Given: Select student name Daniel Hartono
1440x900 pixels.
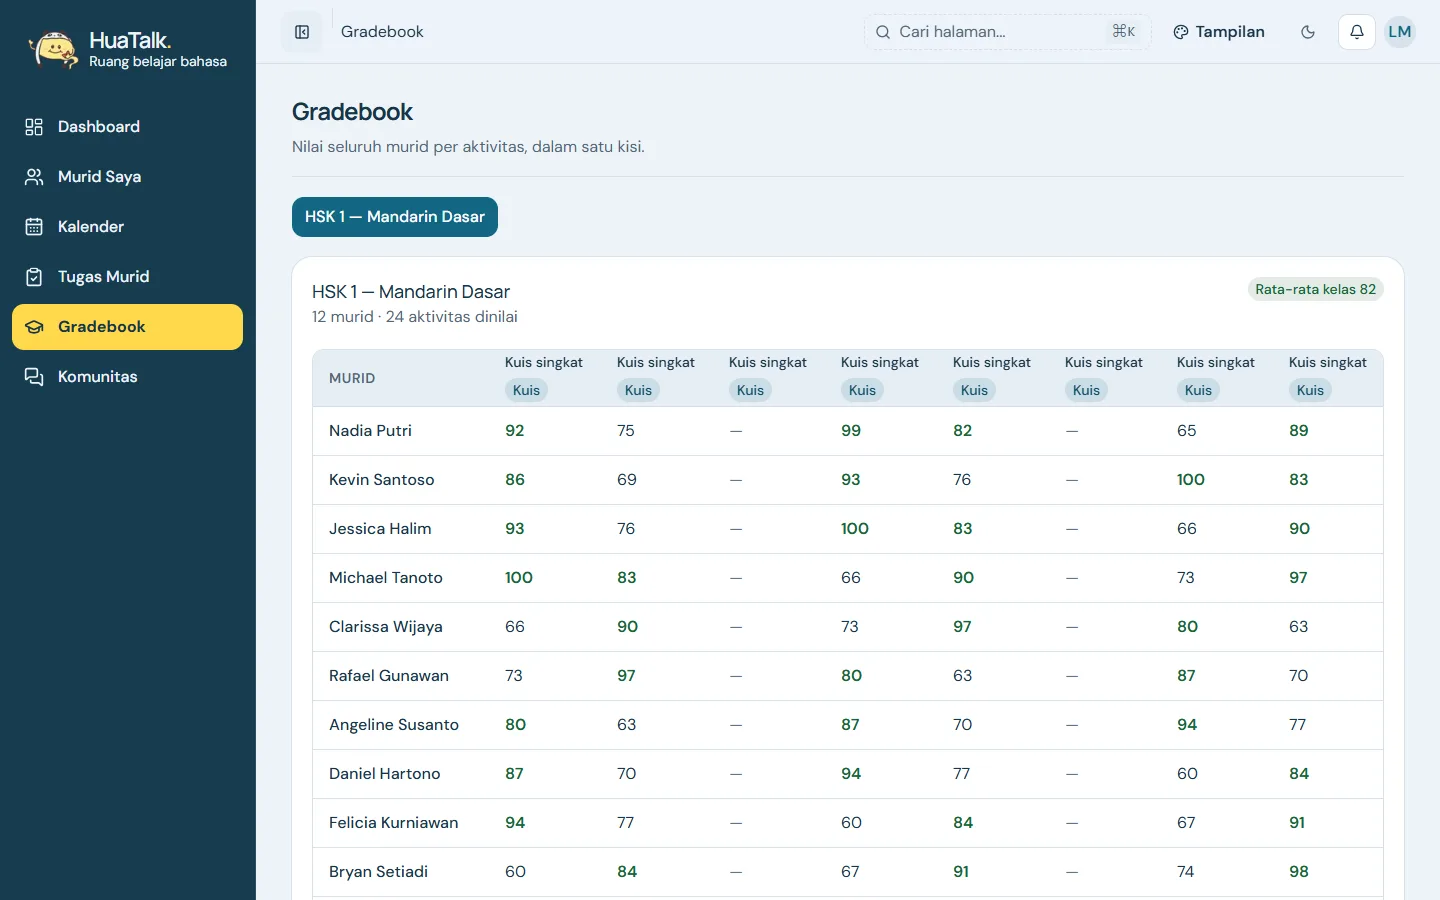Looking at the screenshot, I should [385, 774].
